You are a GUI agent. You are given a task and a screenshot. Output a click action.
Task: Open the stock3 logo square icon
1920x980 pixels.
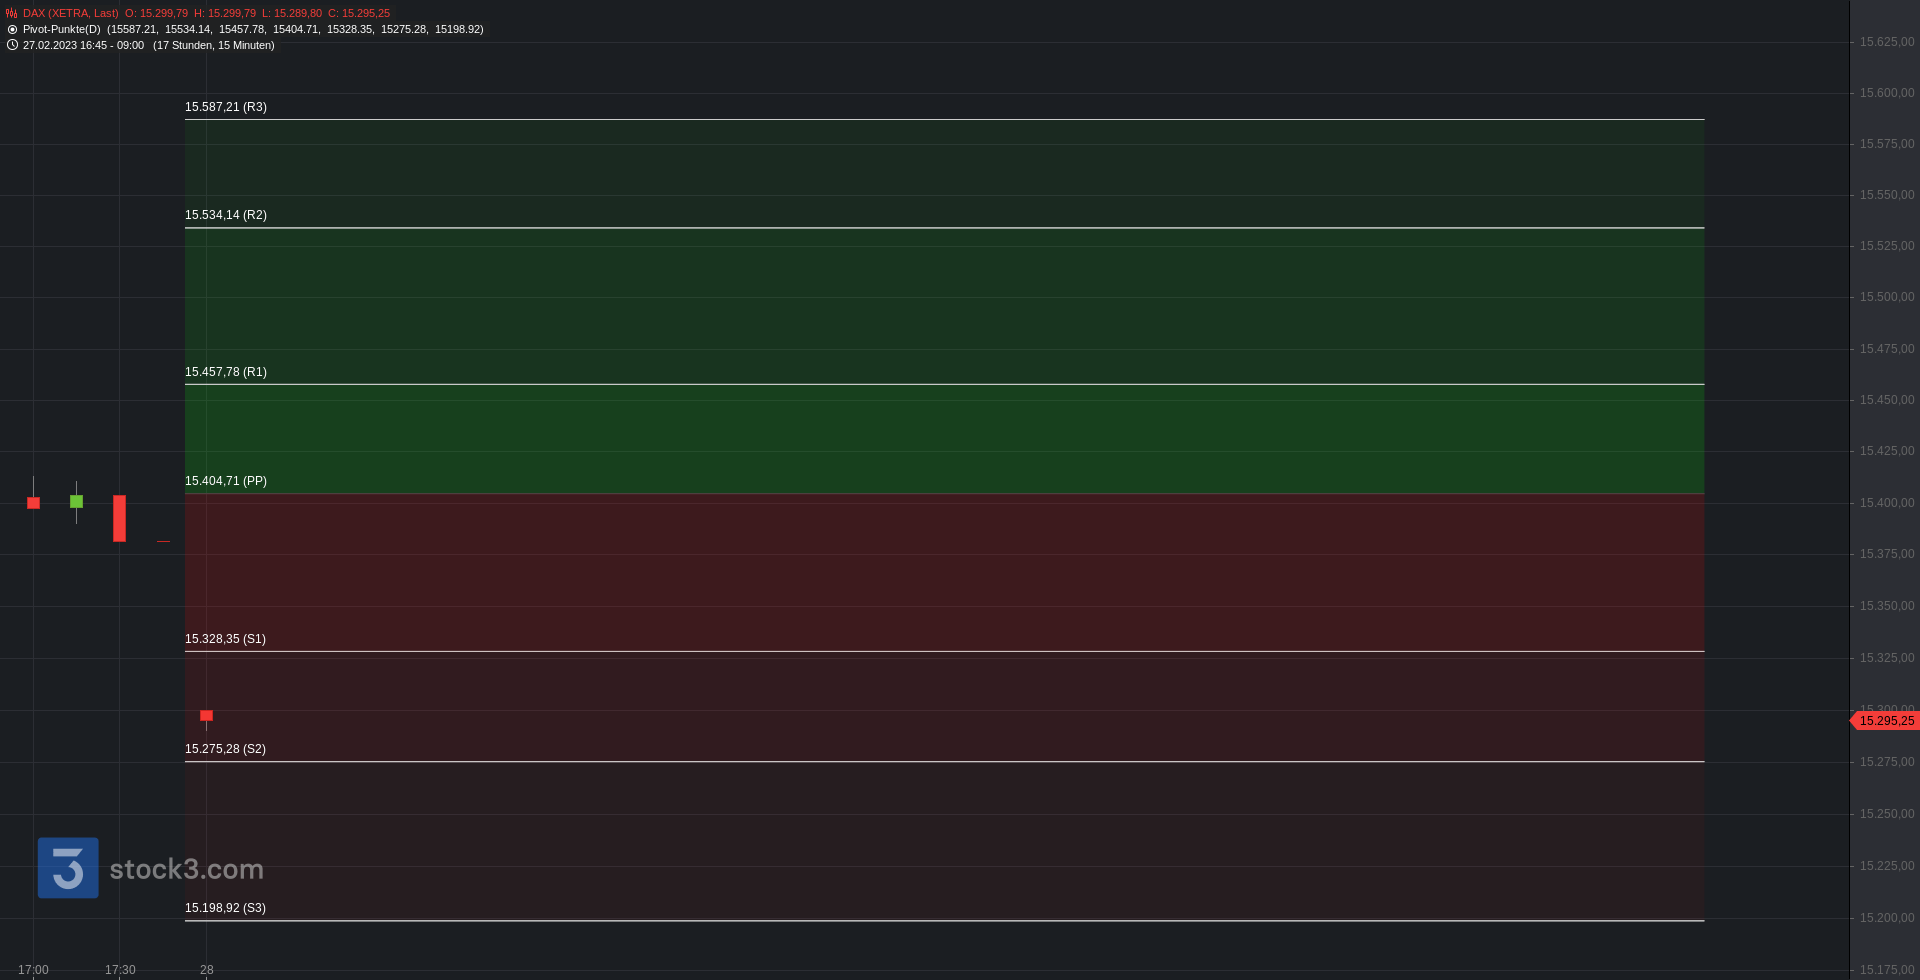coord(68,868)
